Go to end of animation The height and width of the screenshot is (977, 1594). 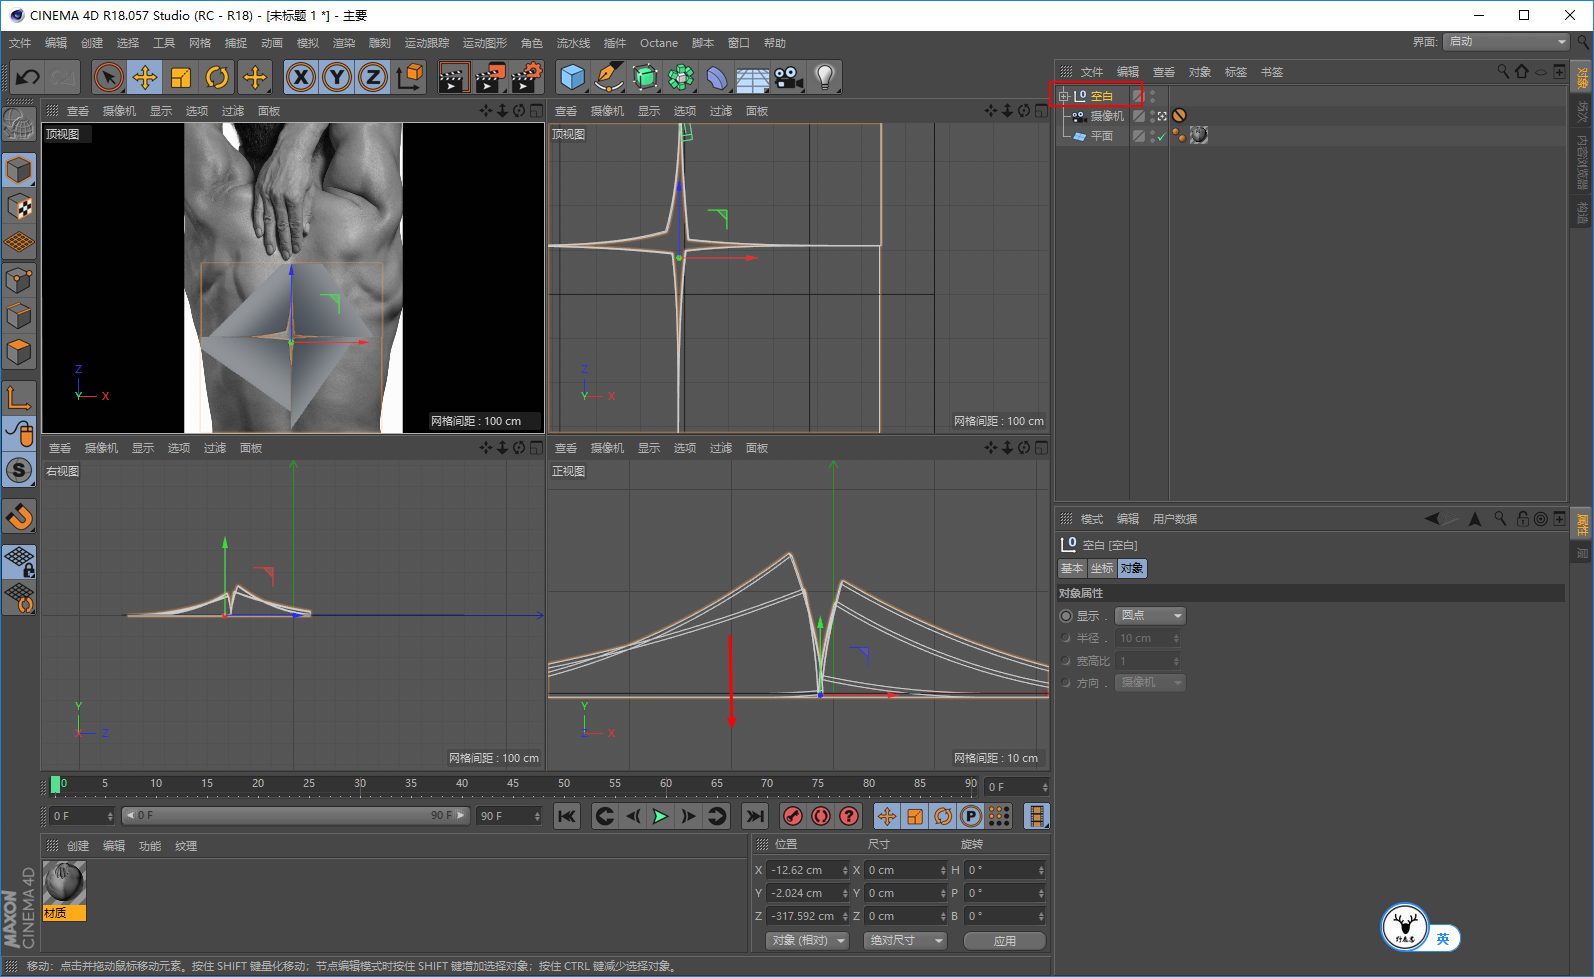(755, 816)
